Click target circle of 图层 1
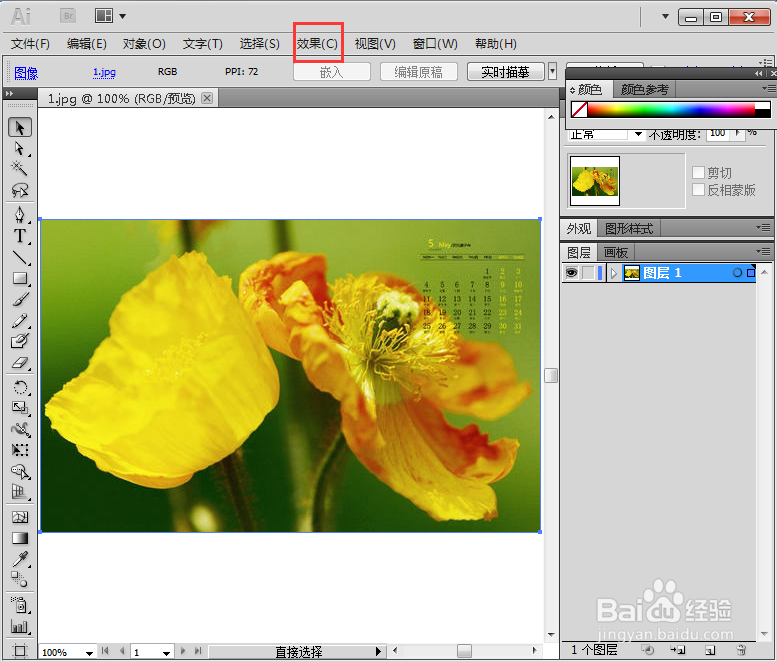This screenshot has width=777, height=662. (737, 273)
